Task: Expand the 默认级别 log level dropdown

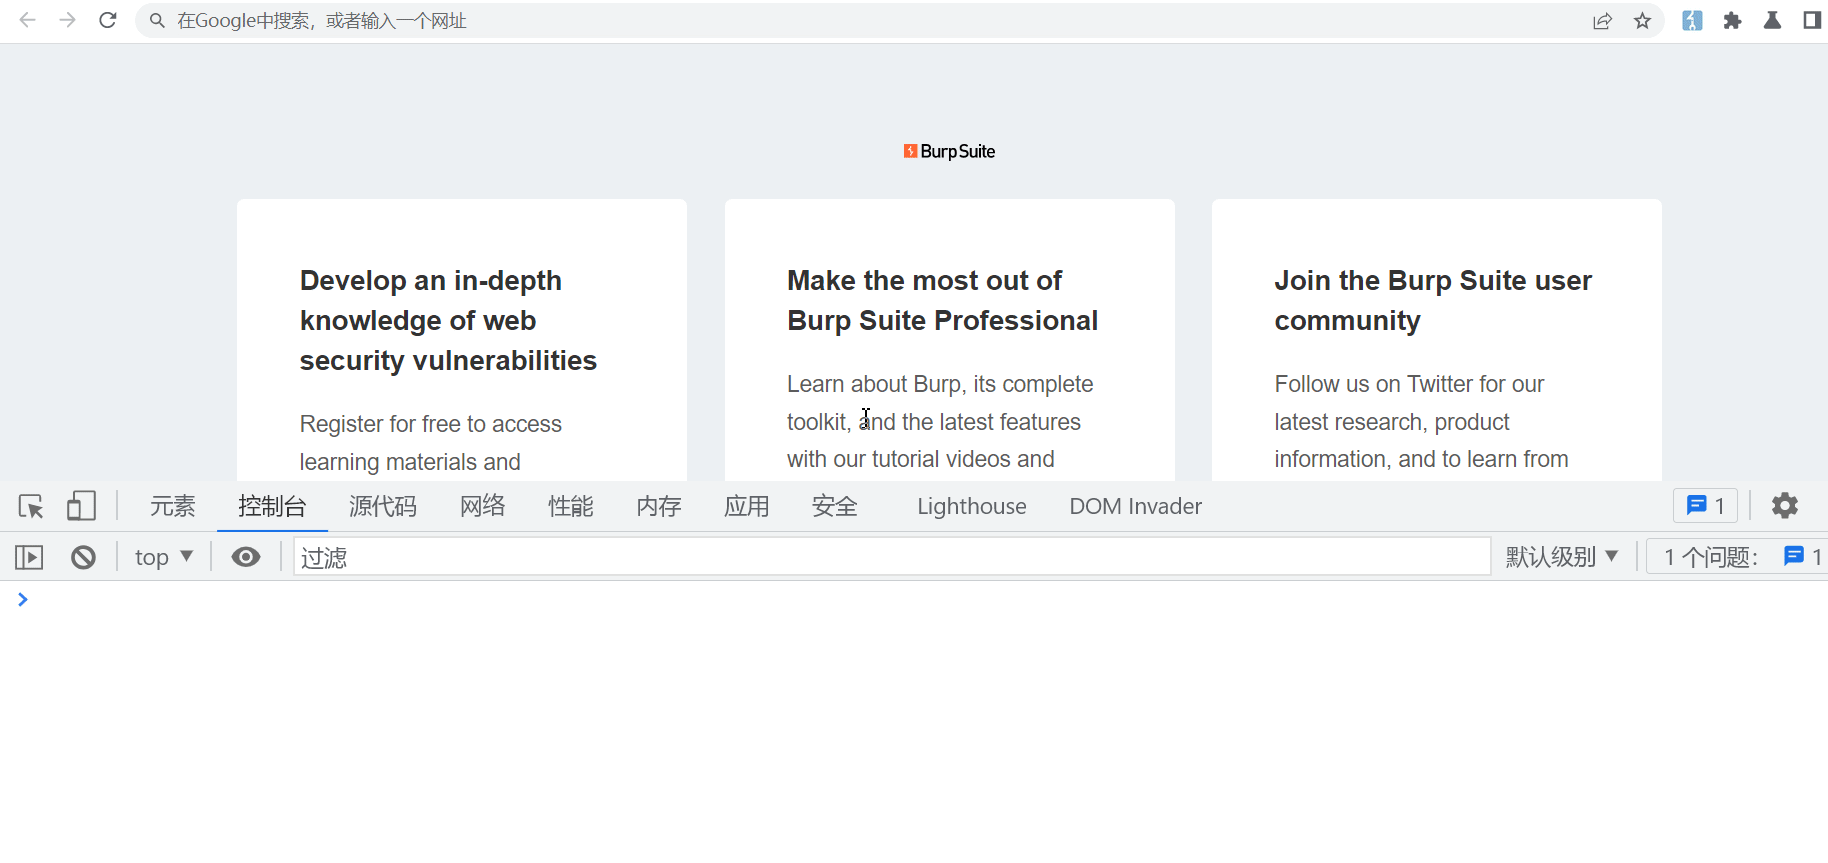Action: 1561,557
